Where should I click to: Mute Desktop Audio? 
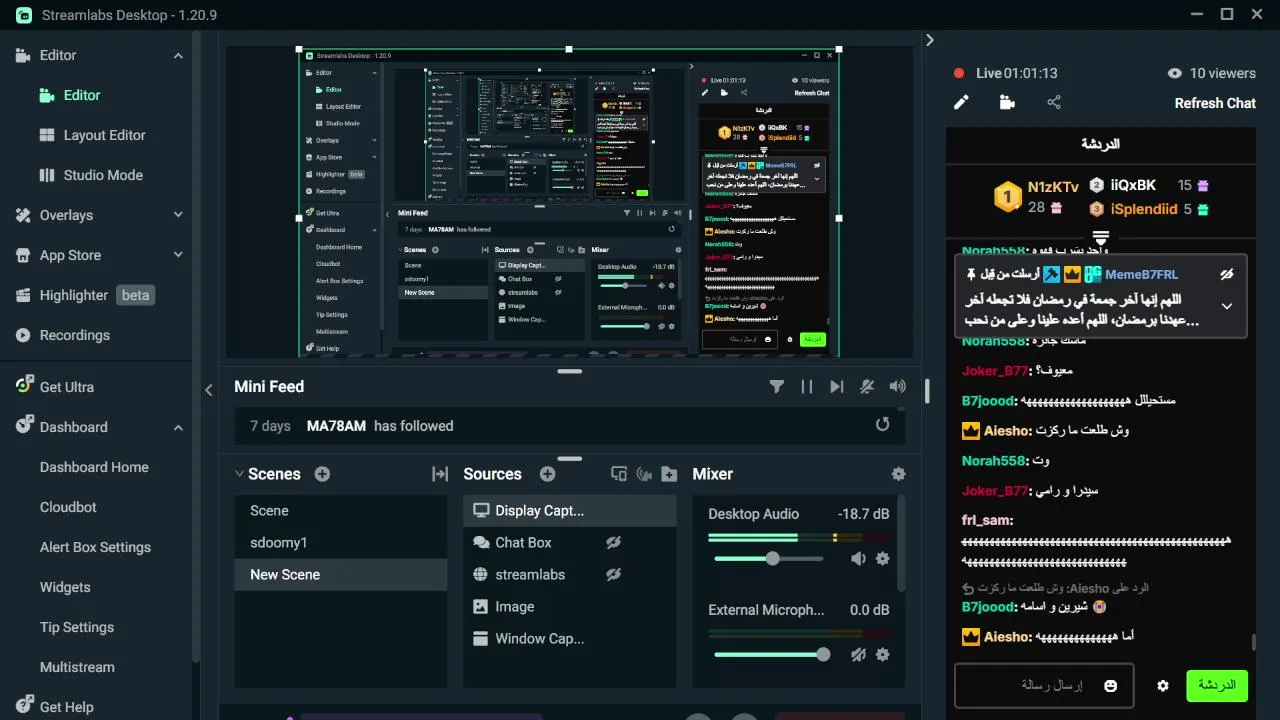[x=858, y=559]
